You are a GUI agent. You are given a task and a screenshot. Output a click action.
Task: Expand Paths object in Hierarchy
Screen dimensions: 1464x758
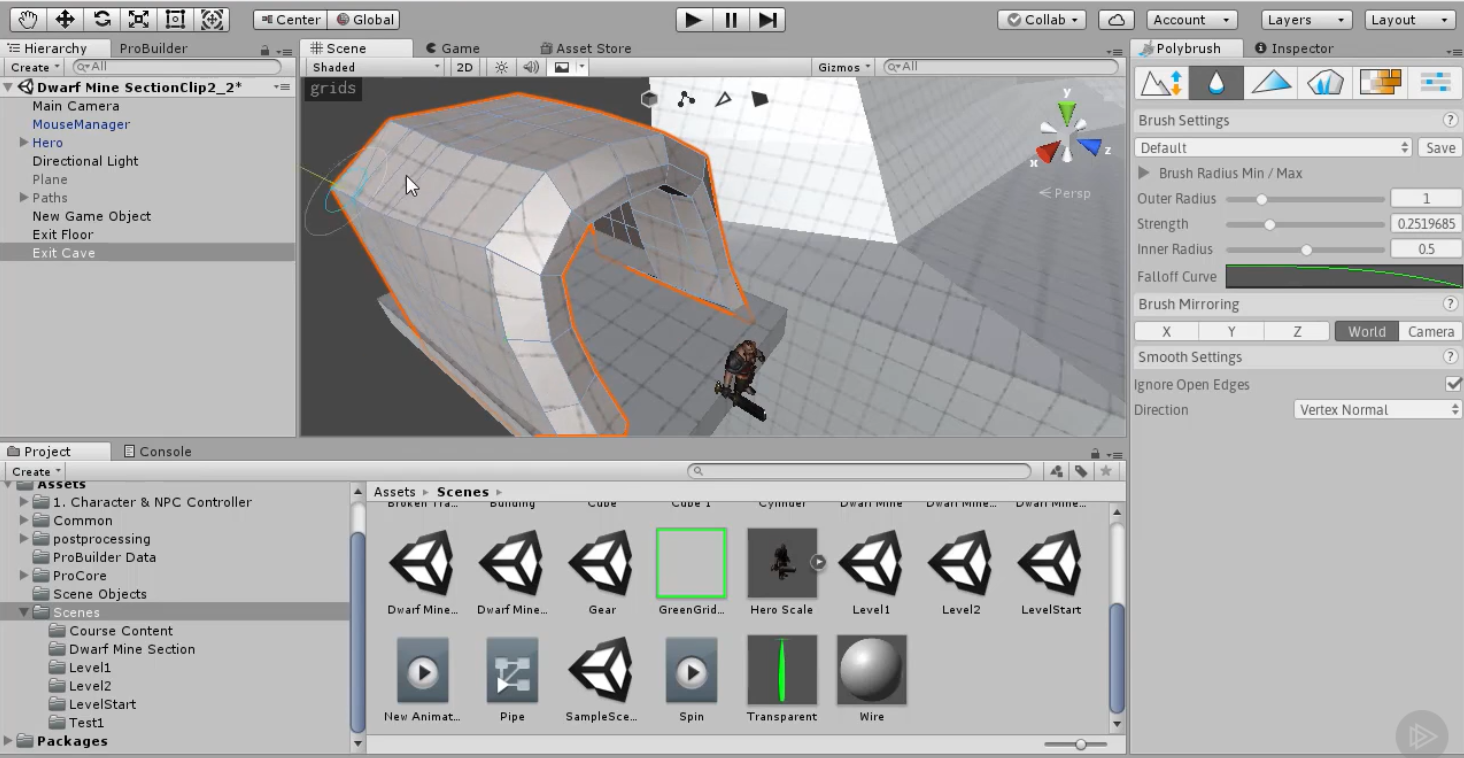24,198
